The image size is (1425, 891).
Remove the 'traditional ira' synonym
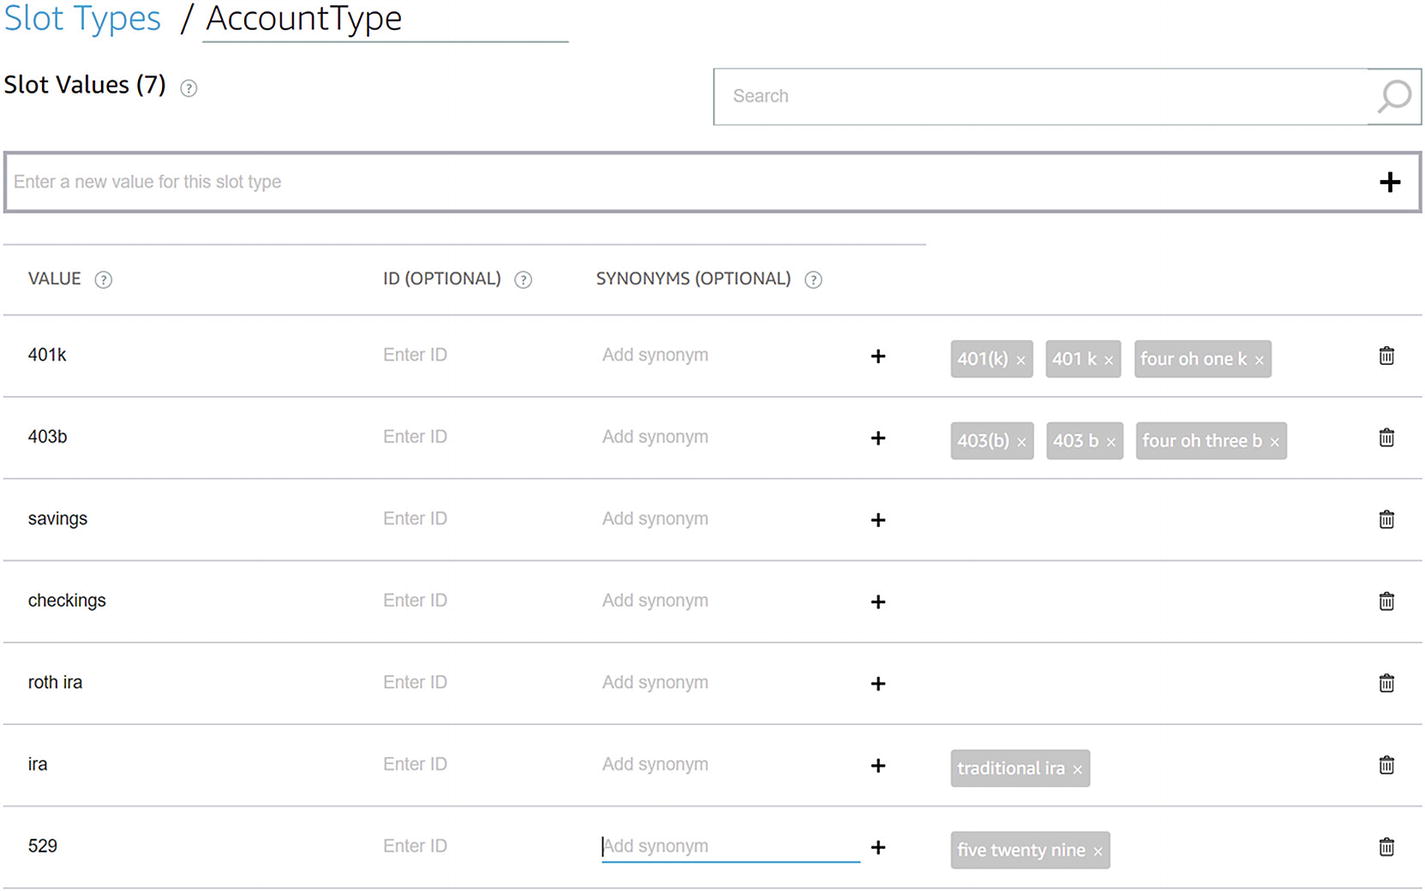pyautogui.click(x=1077, y=770)
